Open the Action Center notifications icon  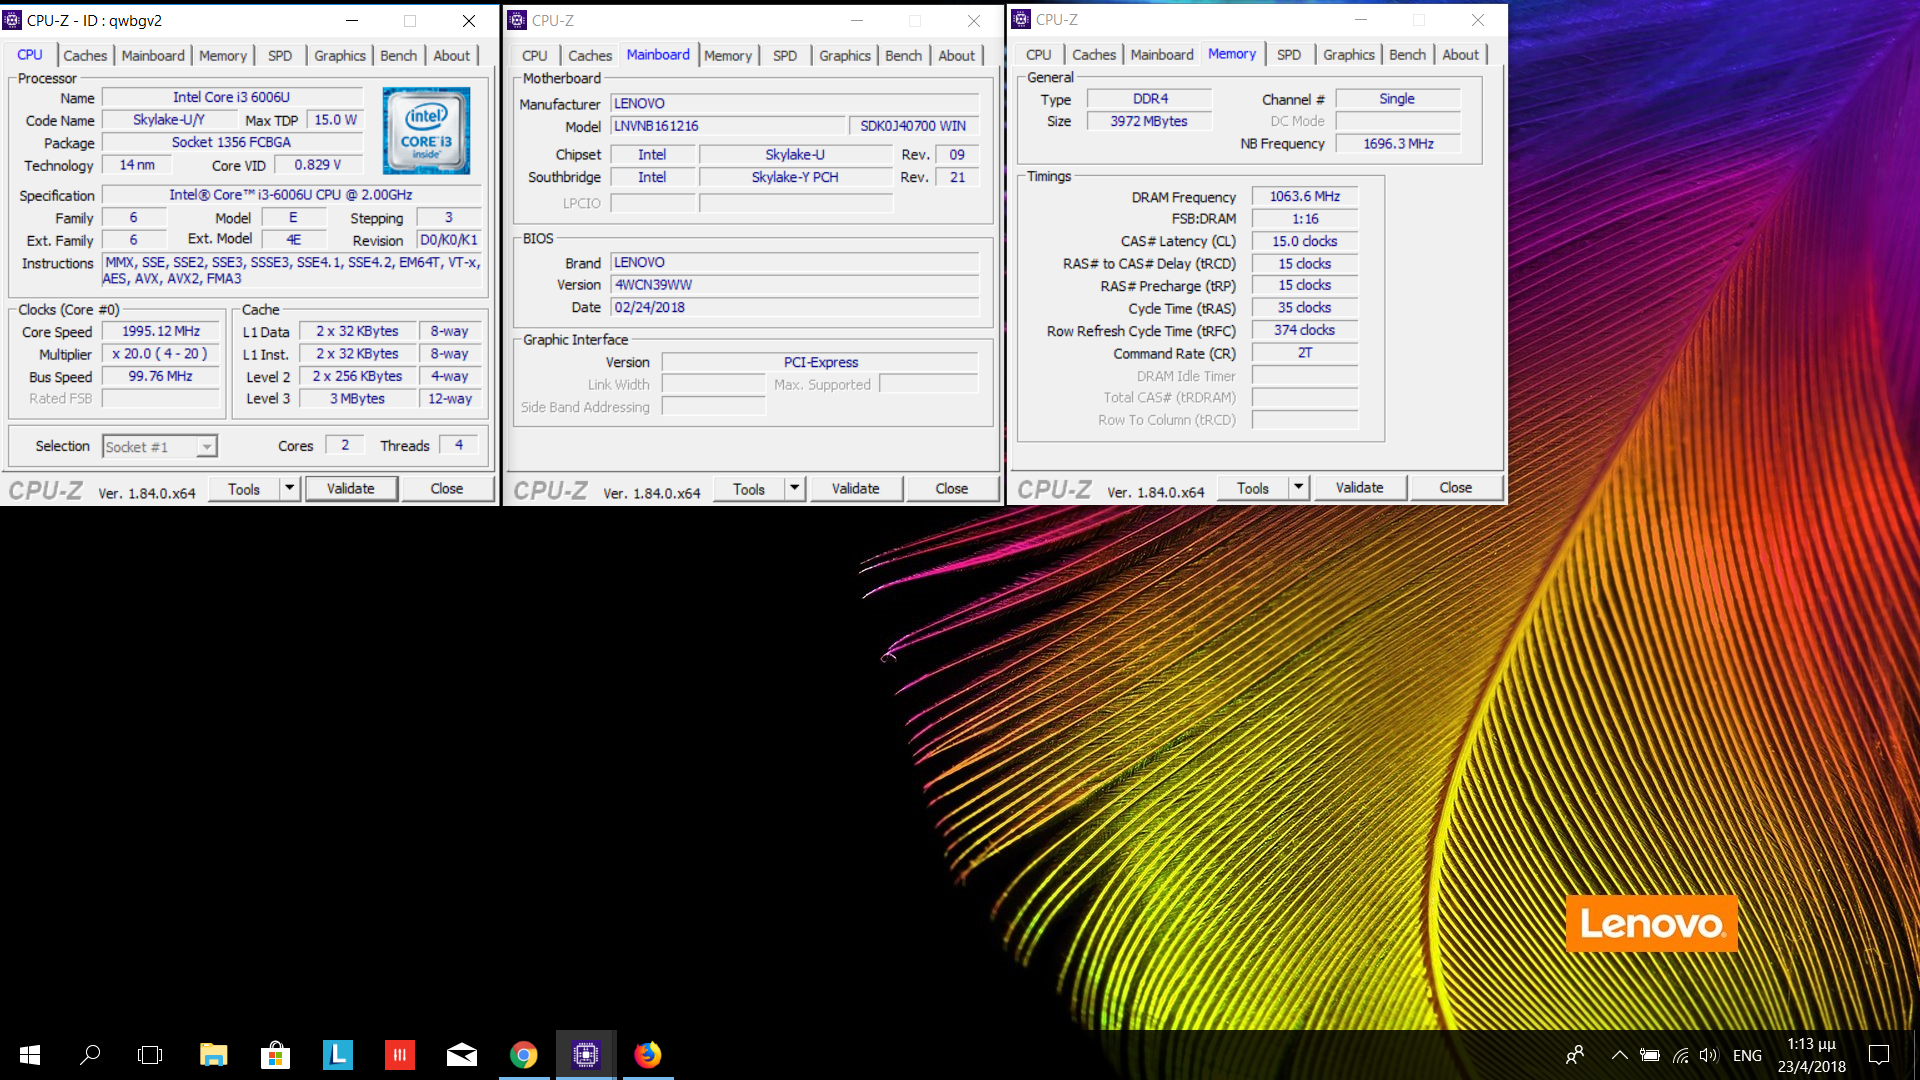(x=1879, y=1055)
